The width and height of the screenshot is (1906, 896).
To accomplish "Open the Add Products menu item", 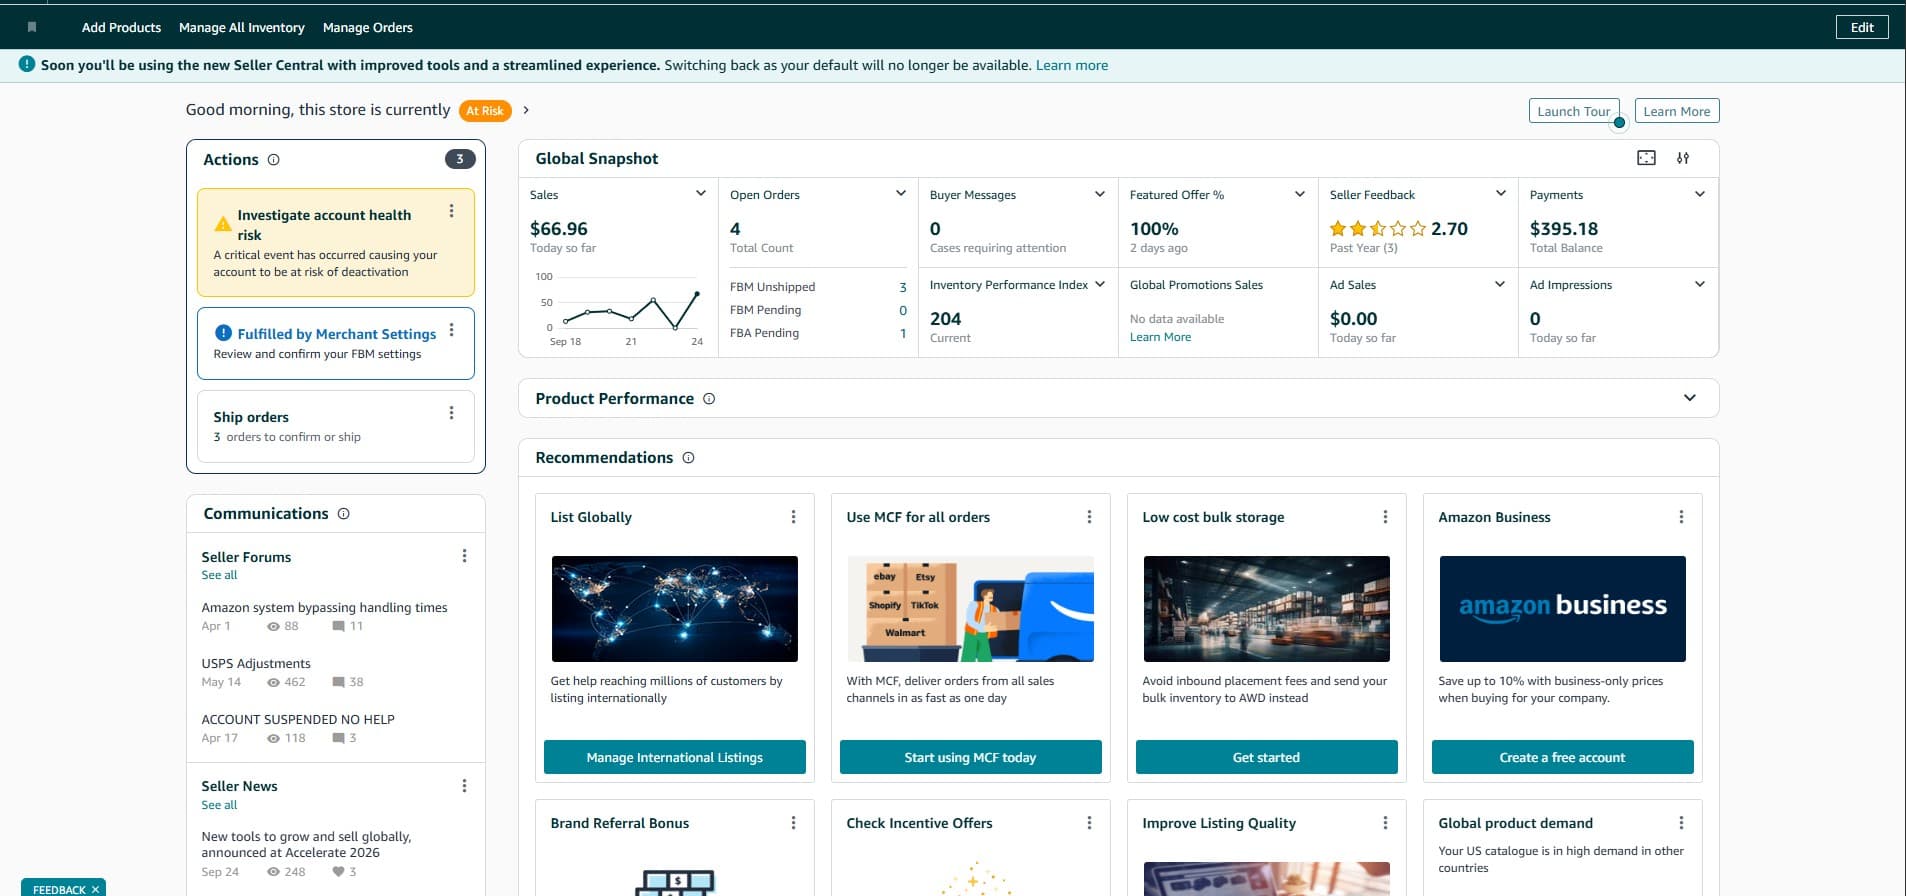I will [x=121, y=27].
